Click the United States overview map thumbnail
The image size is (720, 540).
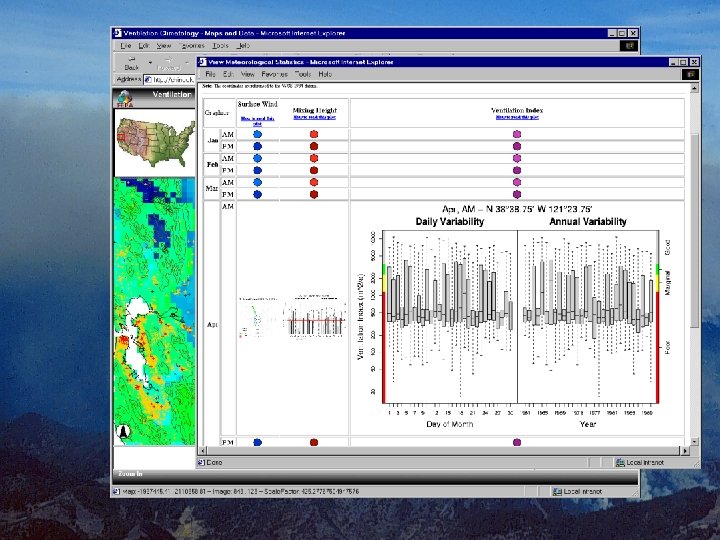pos(153,139)
